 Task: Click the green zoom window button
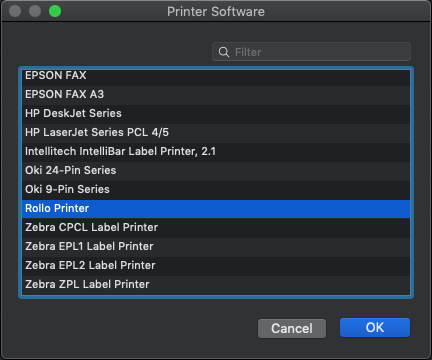click(x=55, y=11)
